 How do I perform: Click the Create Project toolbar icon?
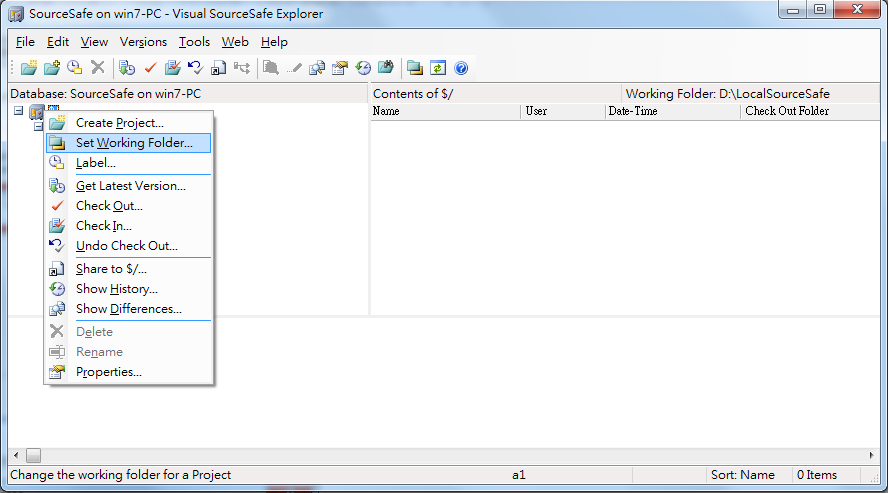[30, 68]
